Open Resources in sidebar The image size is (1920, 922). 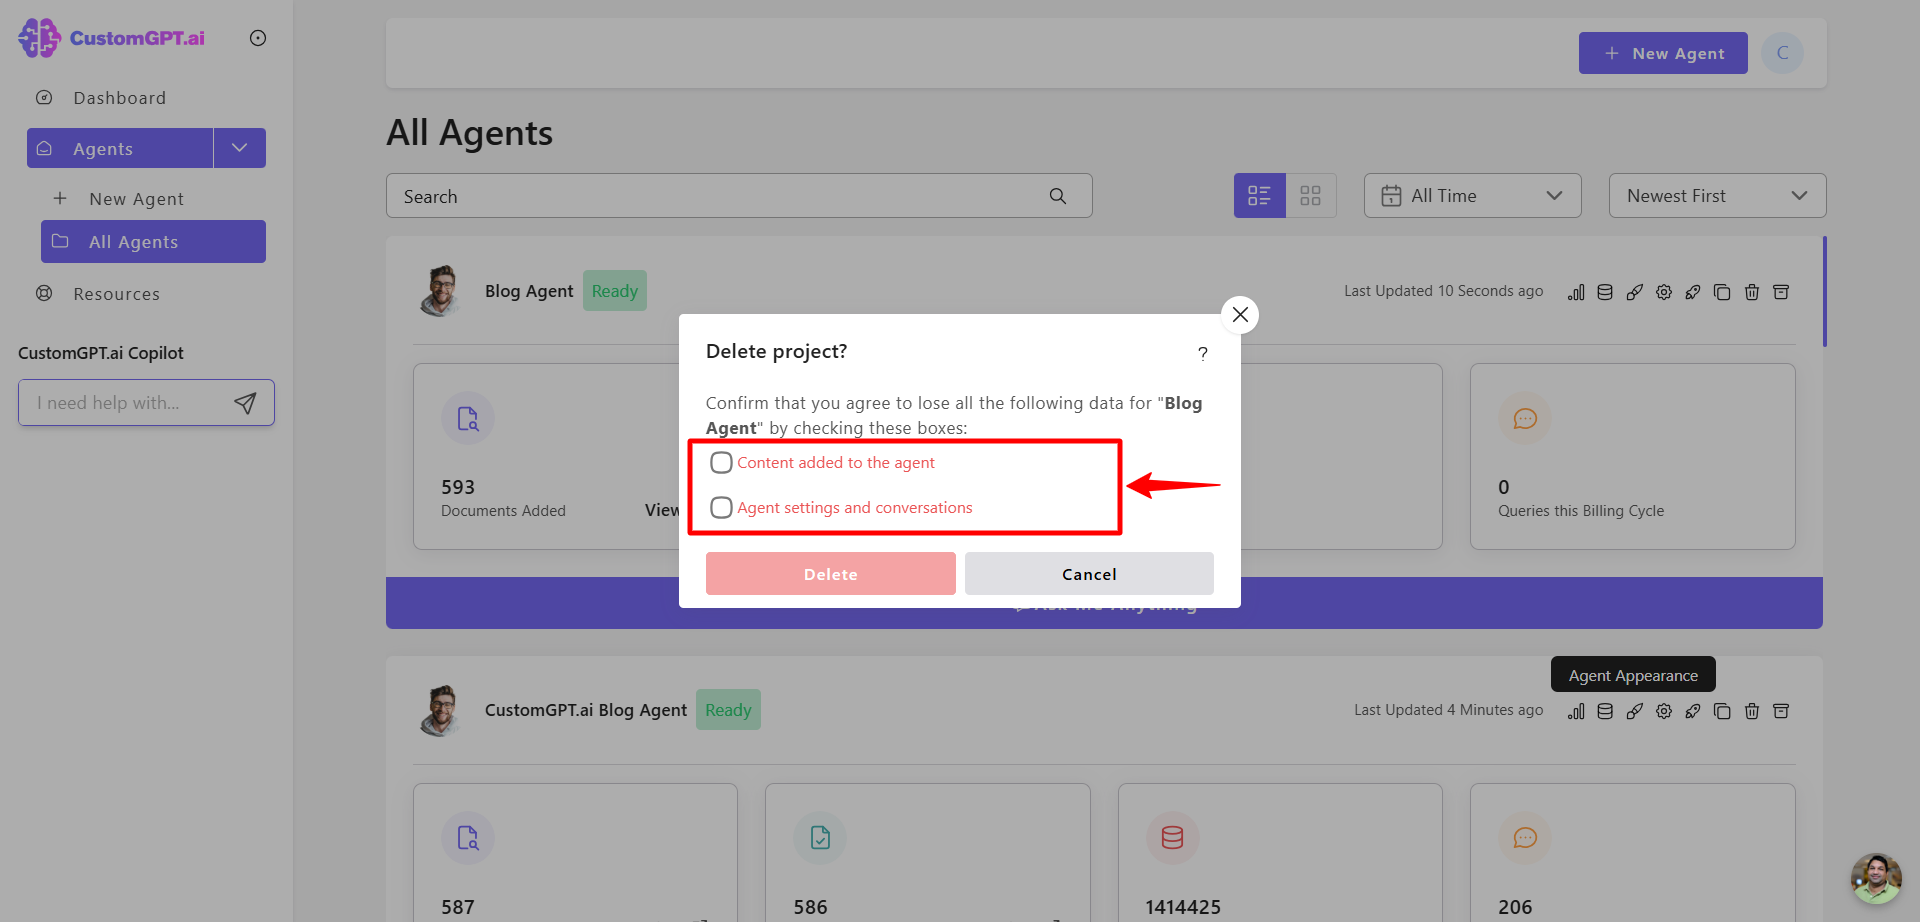117,294
